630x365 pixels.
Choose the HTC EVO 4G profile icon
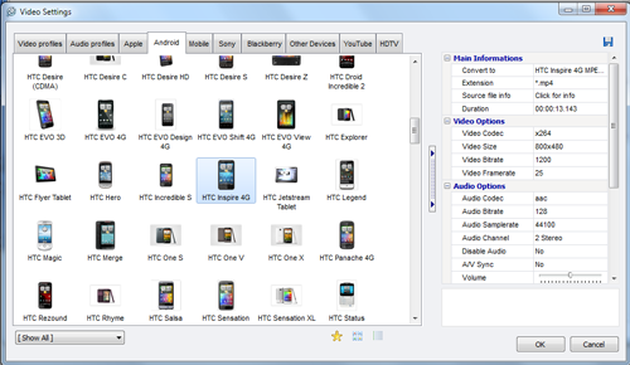pos(105,115)
